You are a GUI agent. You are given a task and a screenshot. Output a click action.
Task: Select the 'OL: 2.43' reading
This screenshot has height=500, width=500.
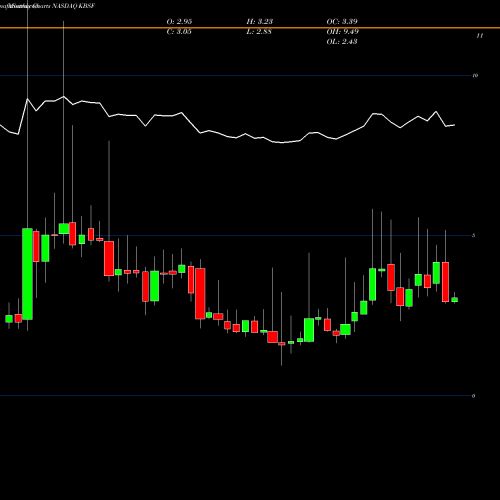pos(342,42)
